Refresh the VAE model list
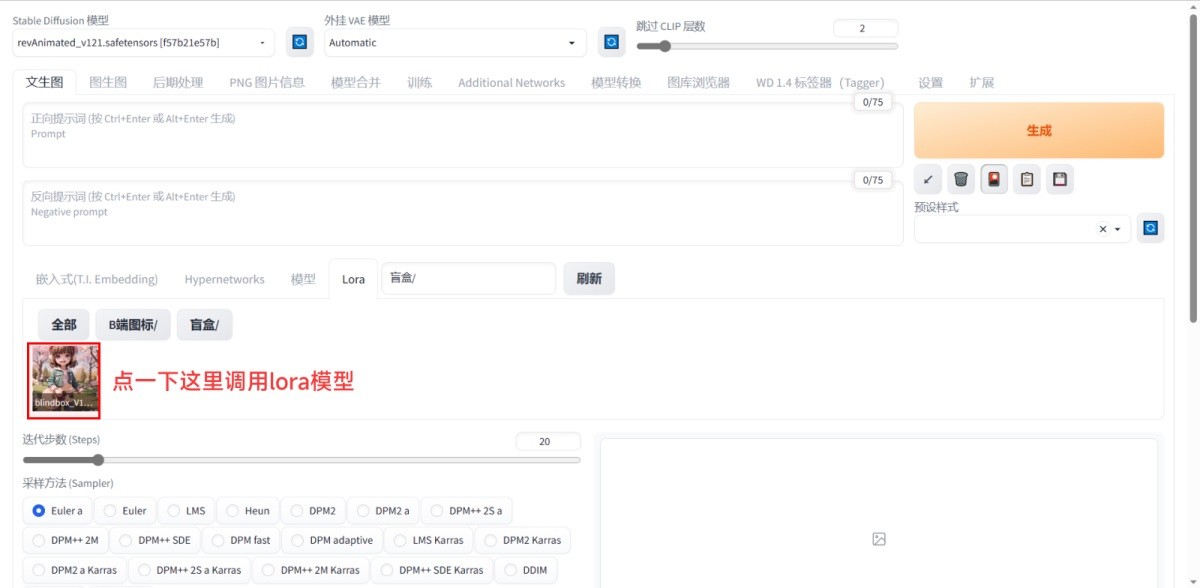 610,41
